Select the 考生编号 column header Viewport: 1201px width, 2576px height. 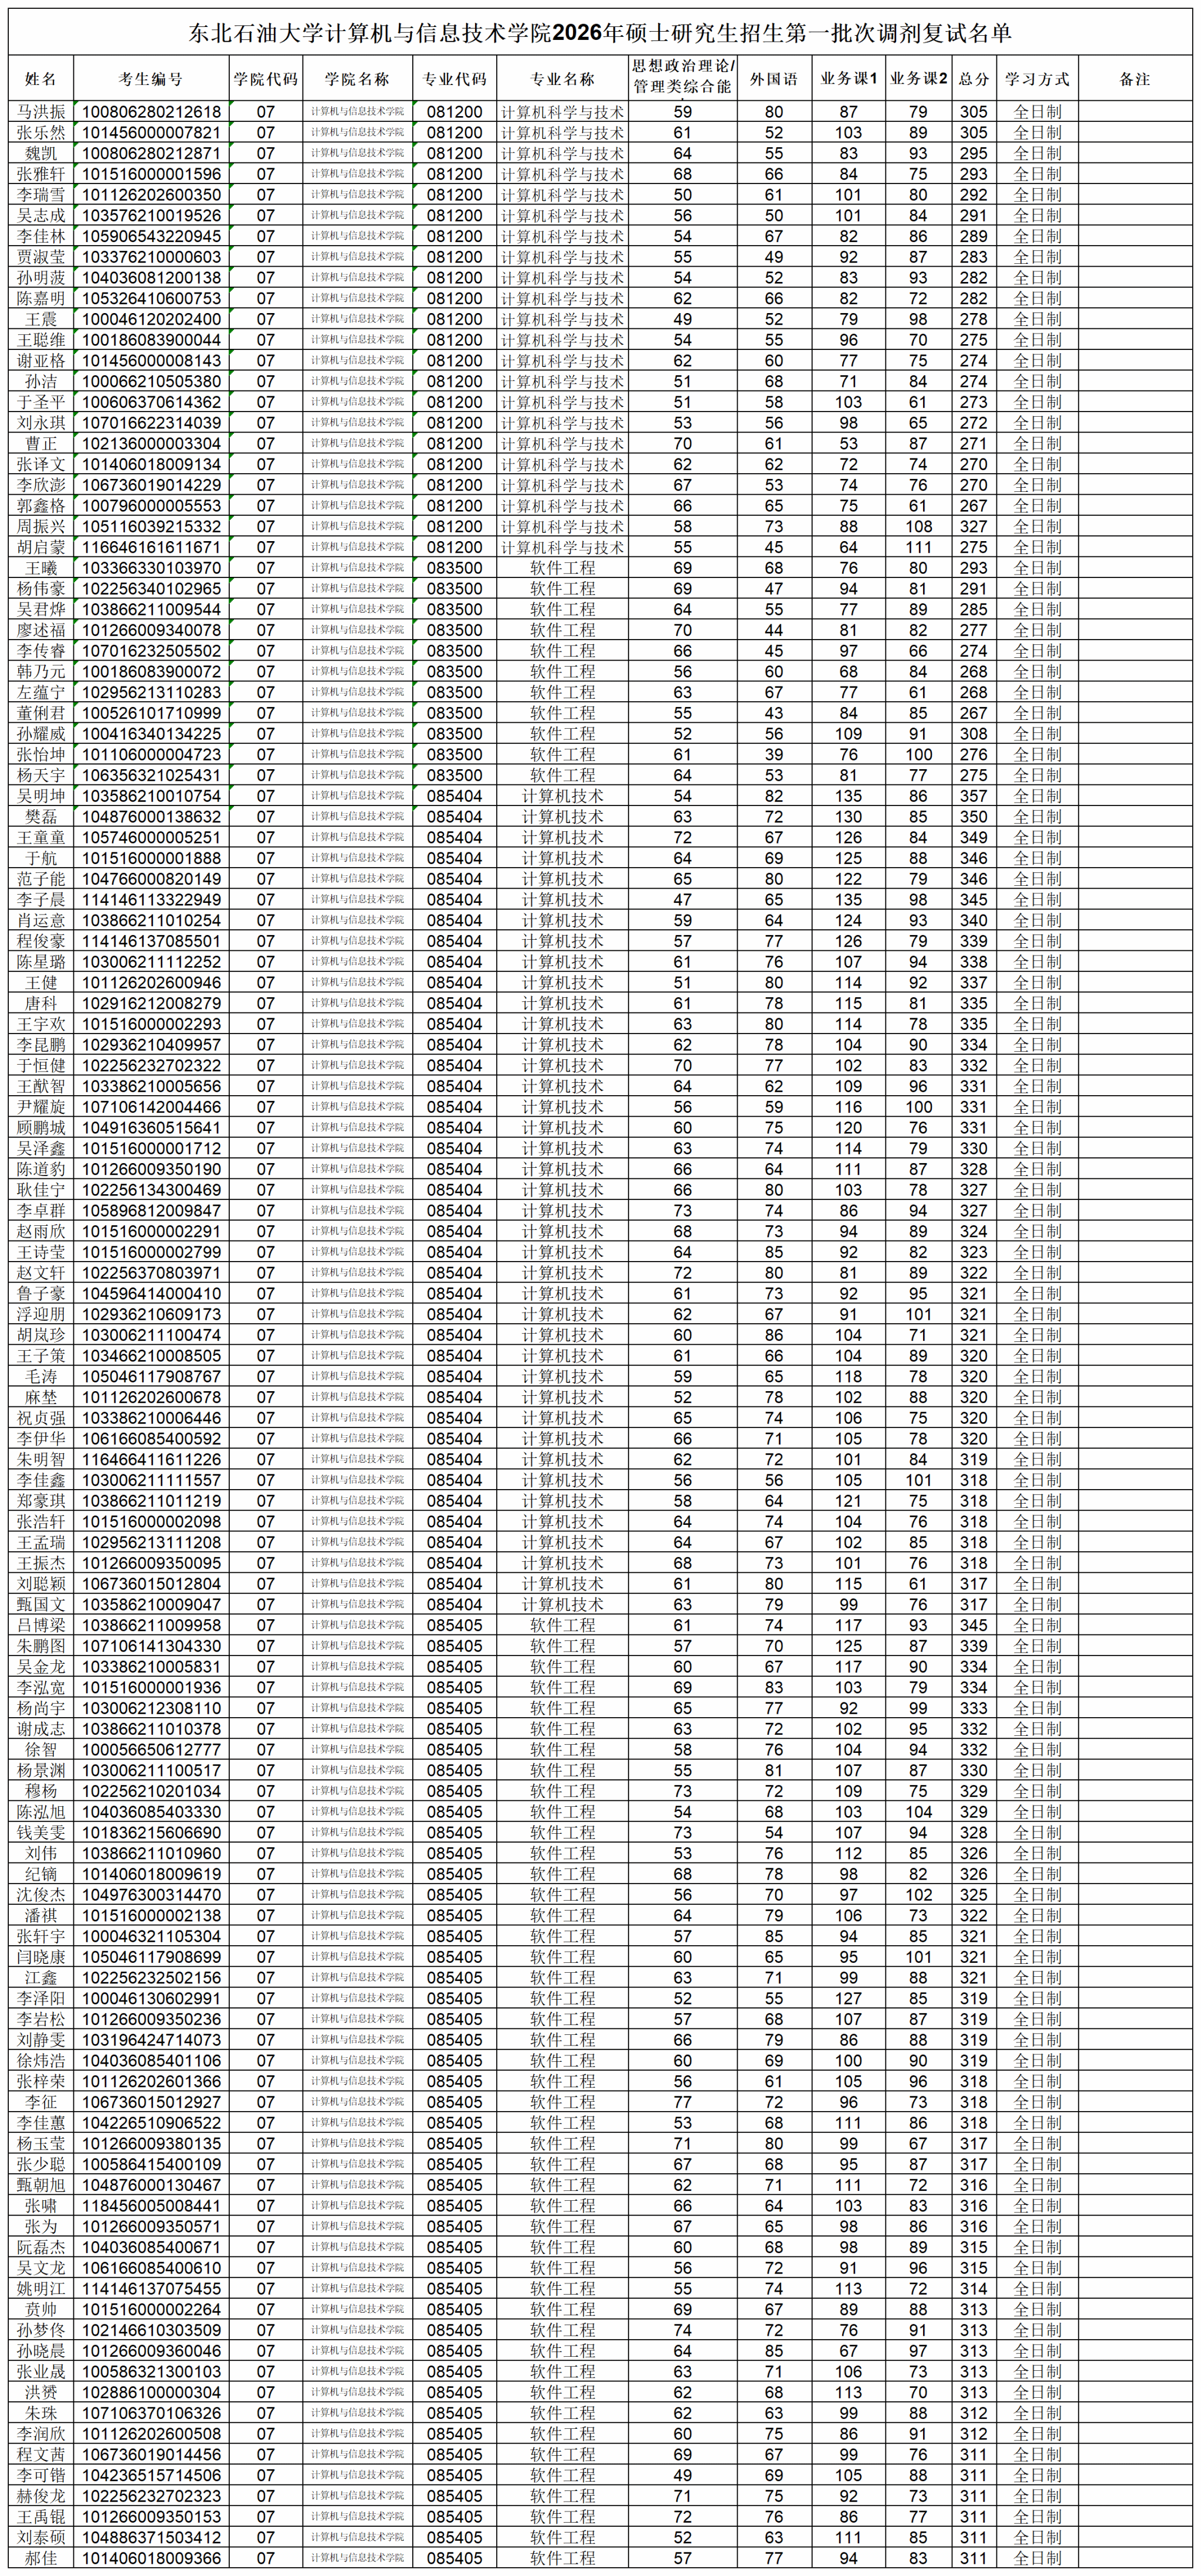(151, 79)
